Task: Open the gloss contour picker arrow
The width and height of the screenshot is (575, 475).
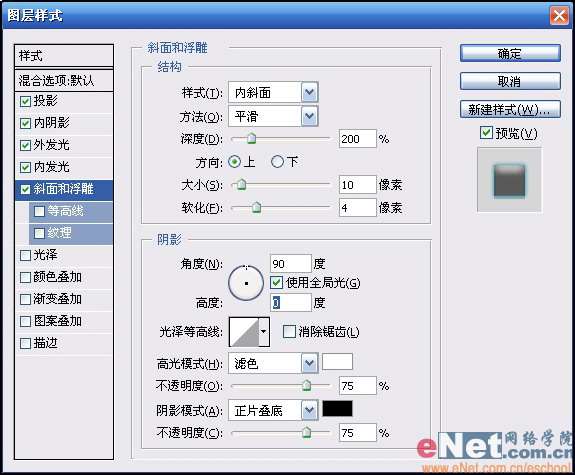Action: [x=264, y=332]
